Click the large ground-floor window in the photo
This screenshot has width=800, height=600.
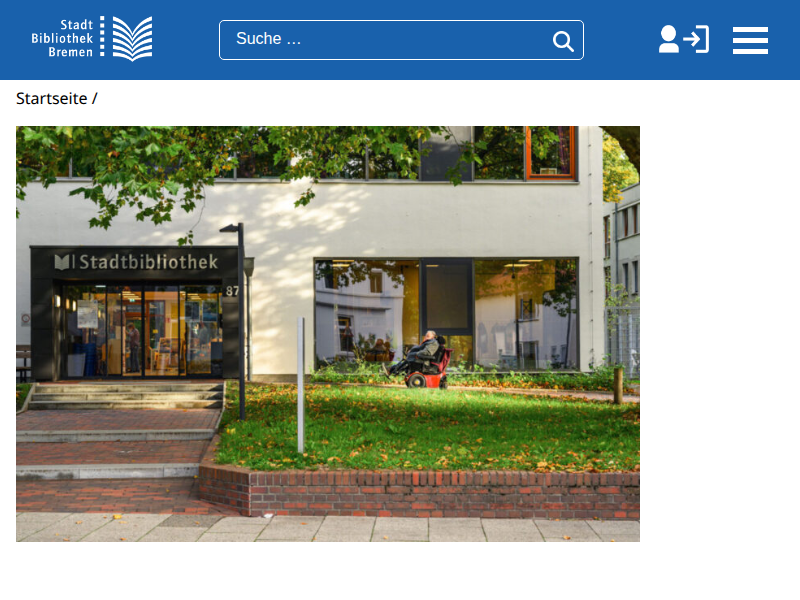tap(446, 314)
